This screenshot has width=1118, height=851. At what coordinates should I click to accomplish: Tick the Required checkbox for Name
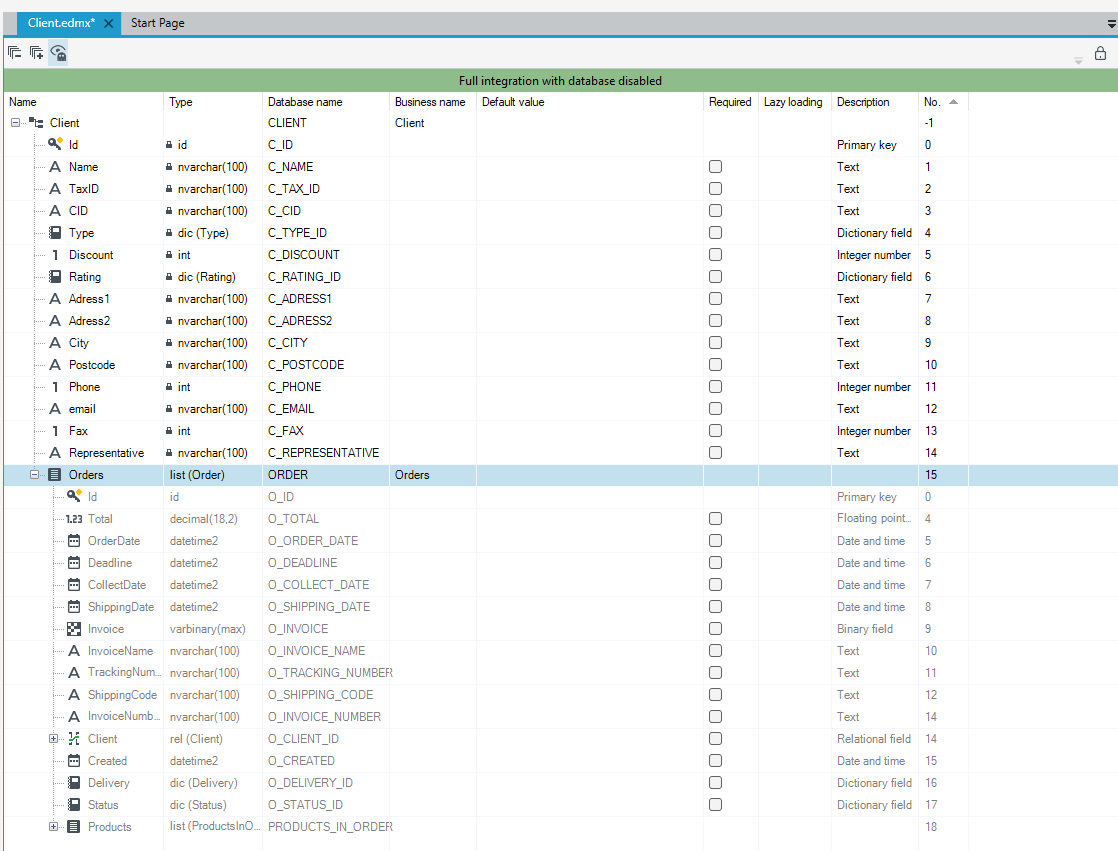(x=715, y=167)
